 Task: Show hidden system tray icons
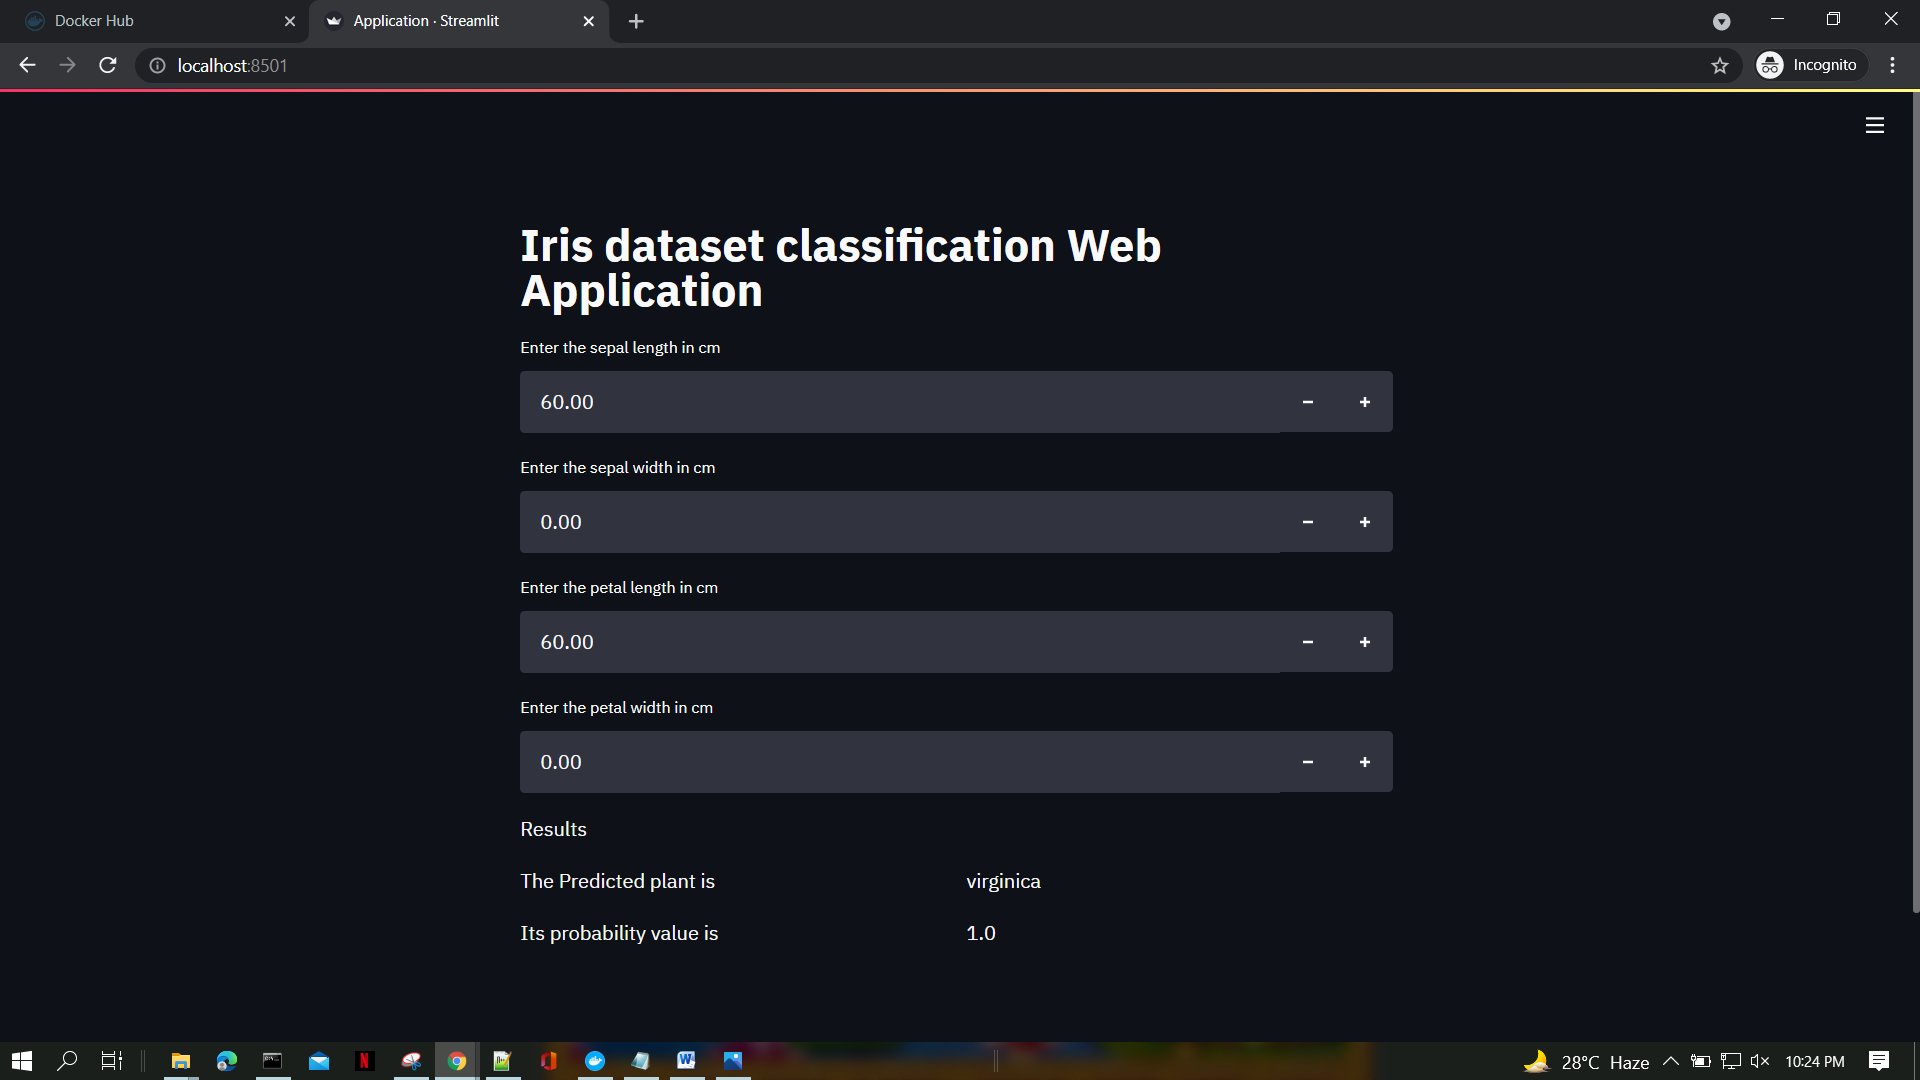tap(1670, 1061)
